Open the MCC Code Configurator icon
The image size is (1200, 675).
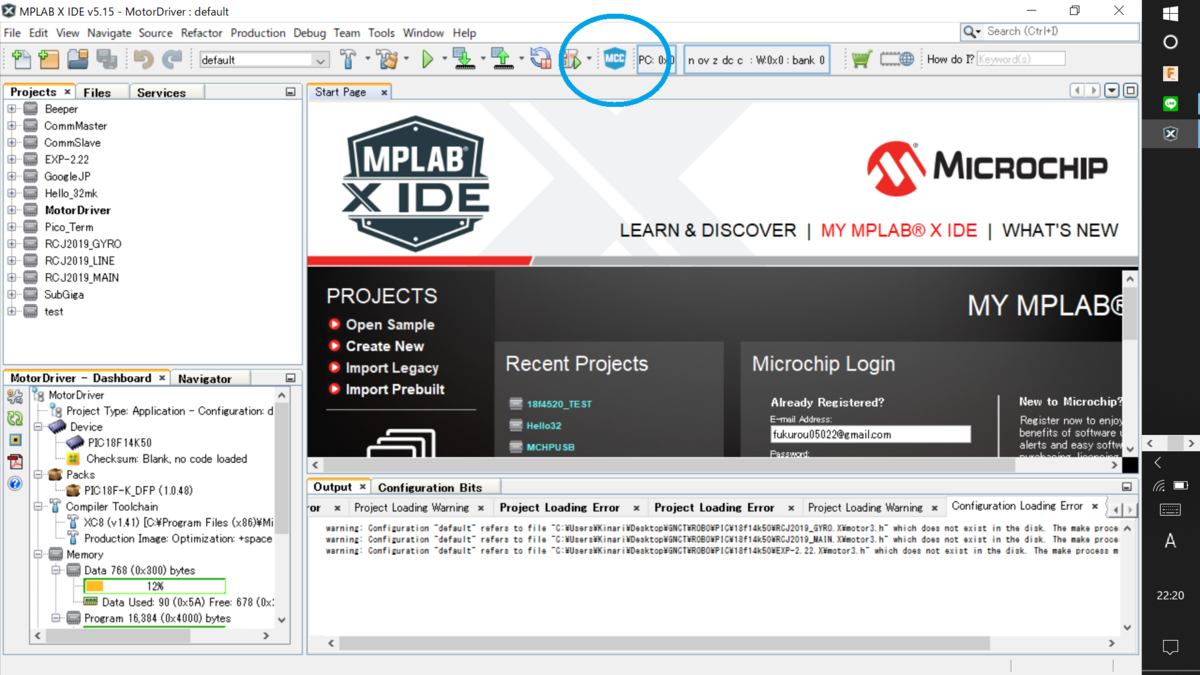point(615,59)
